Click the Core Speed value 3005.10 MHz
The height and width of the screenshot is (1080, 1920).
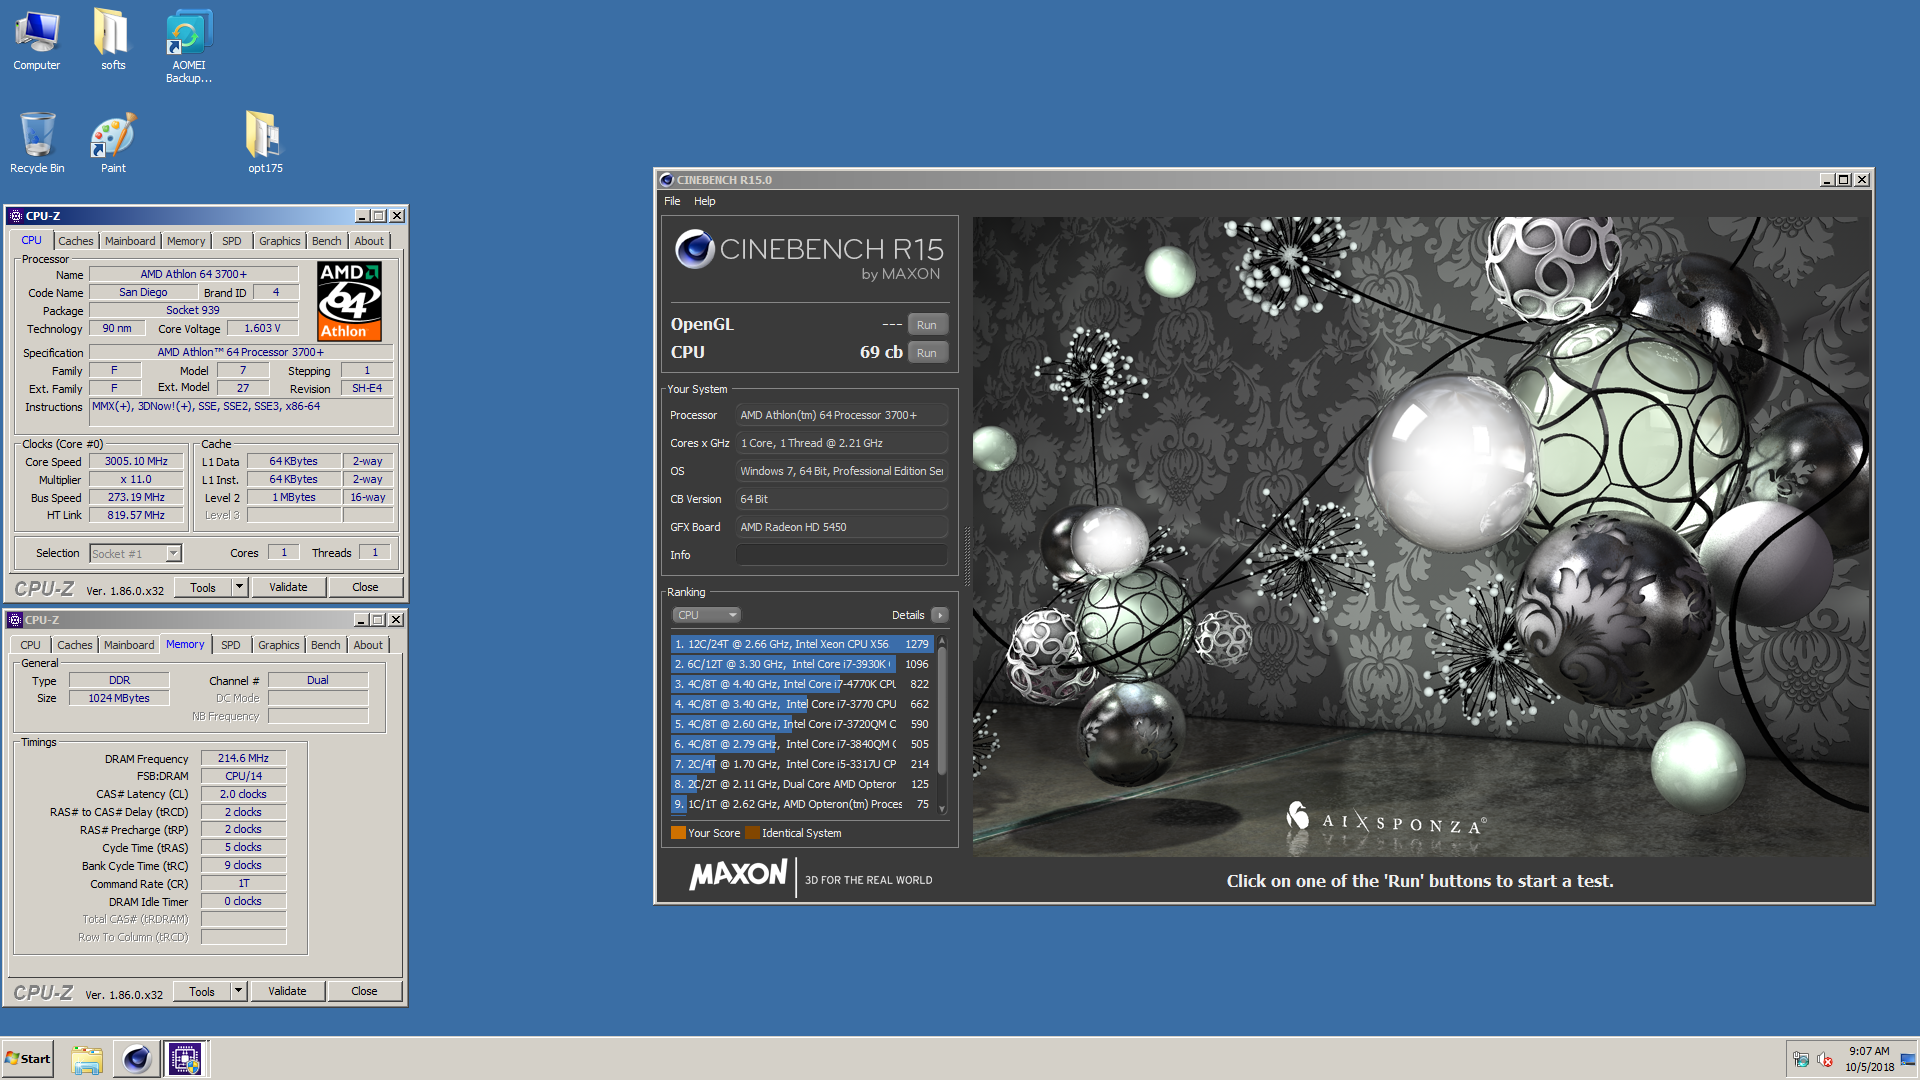click(136, 461)
